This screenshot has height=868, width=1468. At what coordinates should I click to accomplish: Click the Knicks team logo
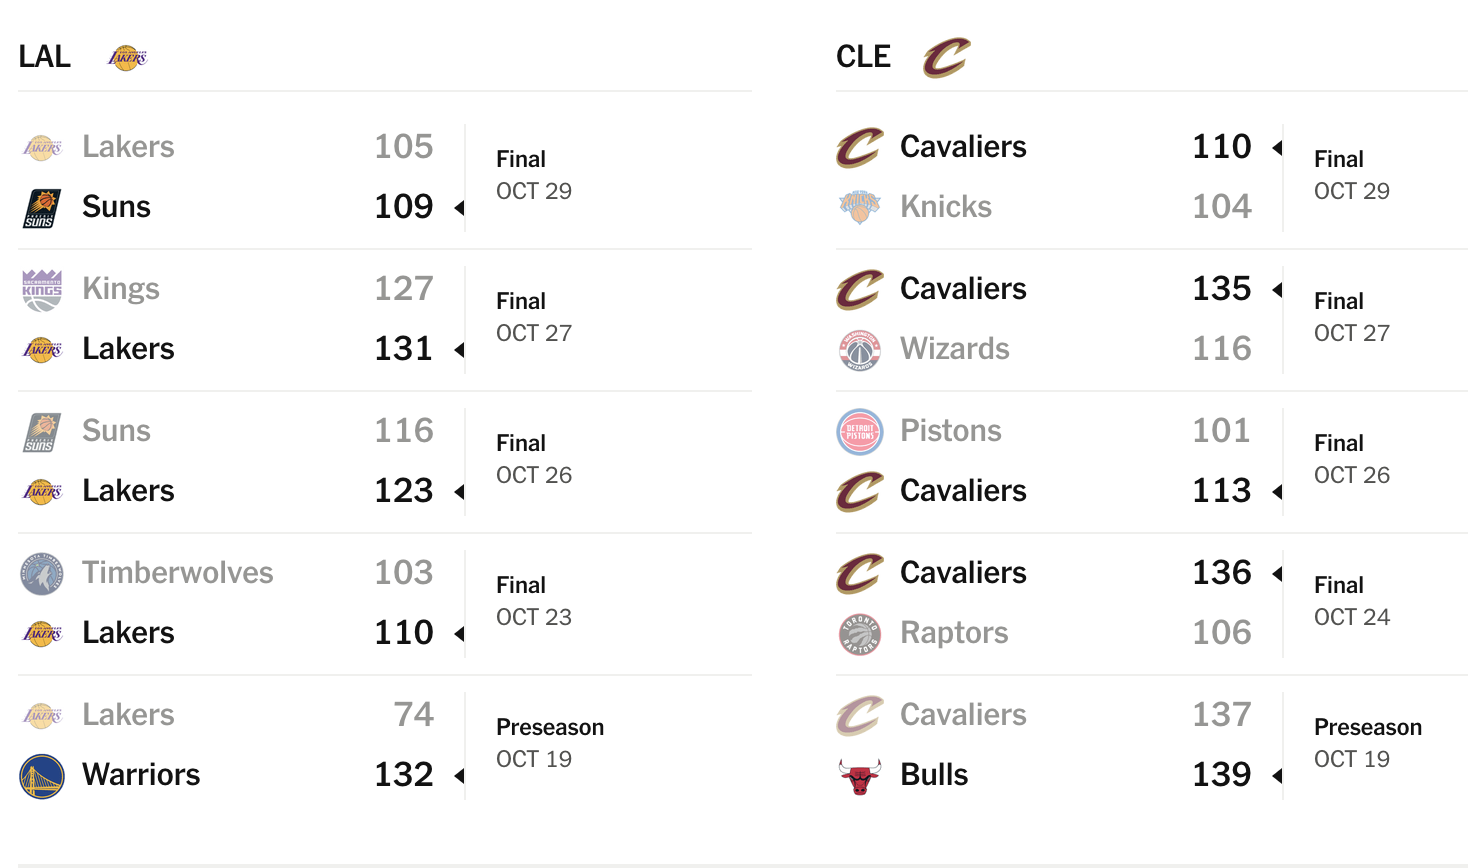pyautogui.click(x=860, y=207)
